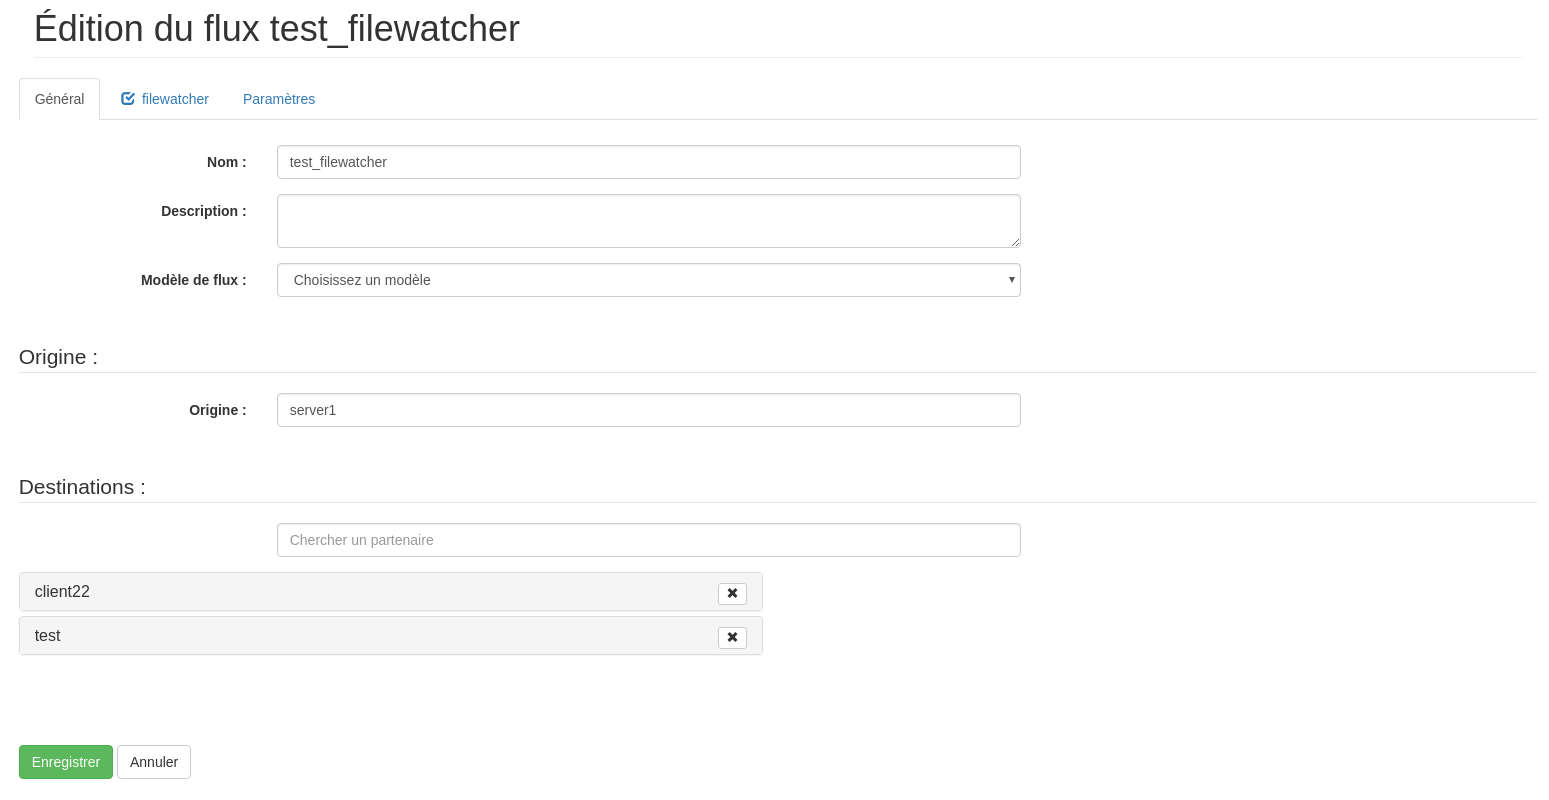The width and height of the screenshot is (1549, 800).
Task: Click the Annuler button
Action: (x=154, y=762)
